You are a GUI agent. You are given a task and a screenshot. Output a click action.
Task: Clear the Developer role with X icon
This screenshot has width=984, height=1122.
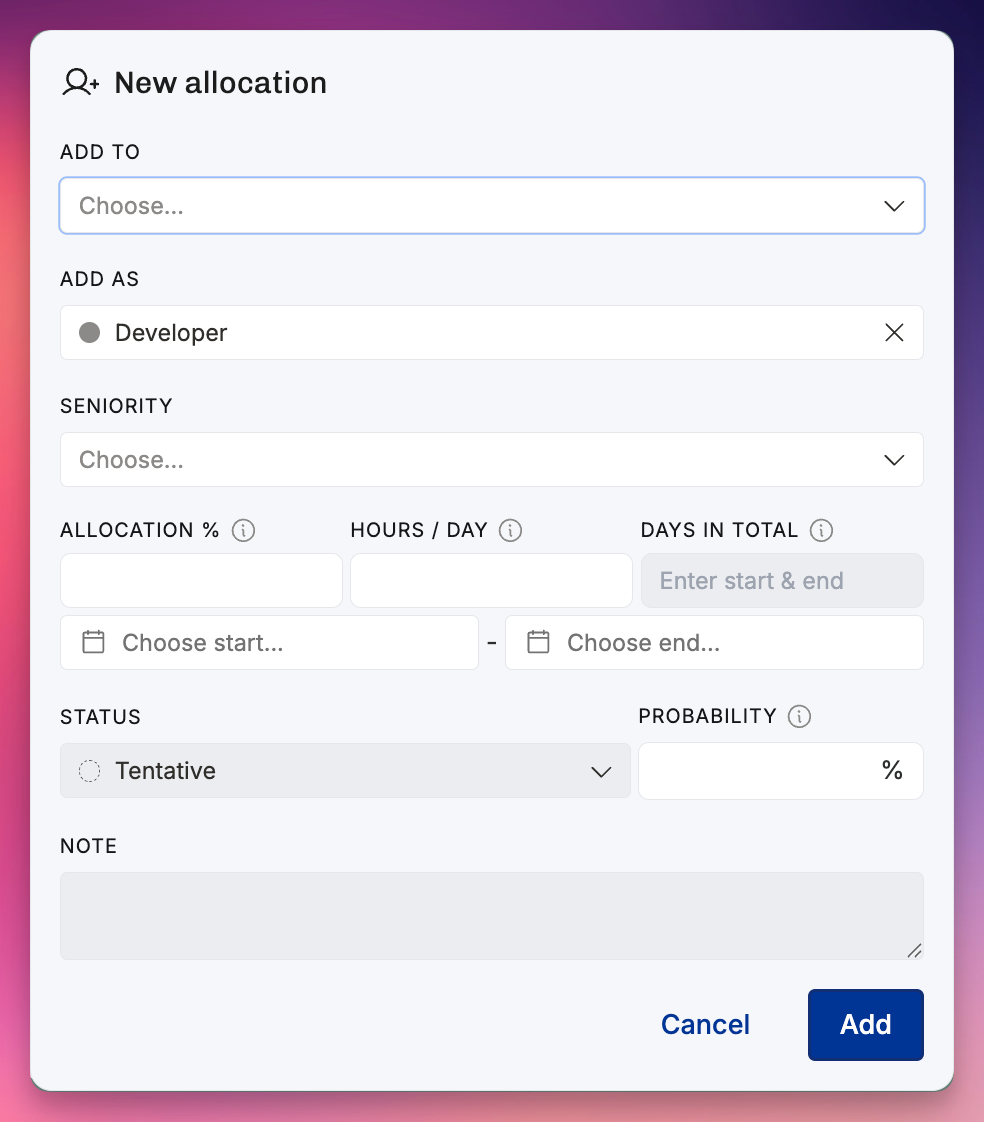pos(894,333)
